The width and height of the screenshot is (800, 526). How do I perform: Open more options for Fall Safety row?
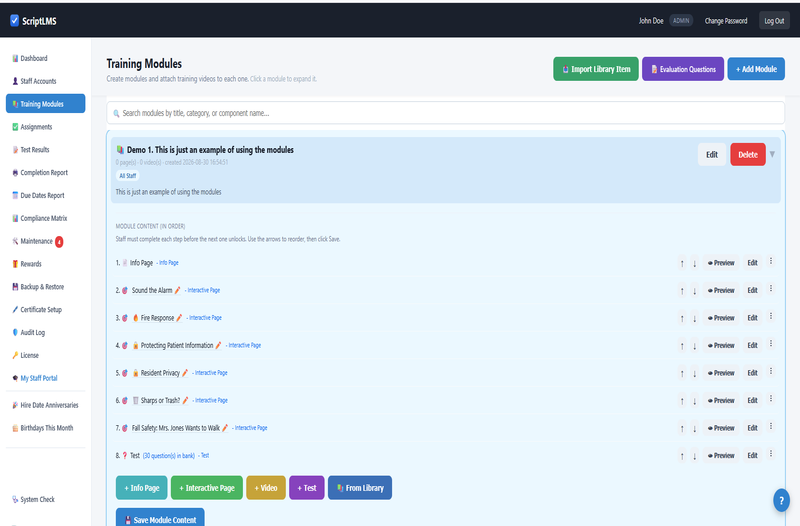[x=771, y=427]
